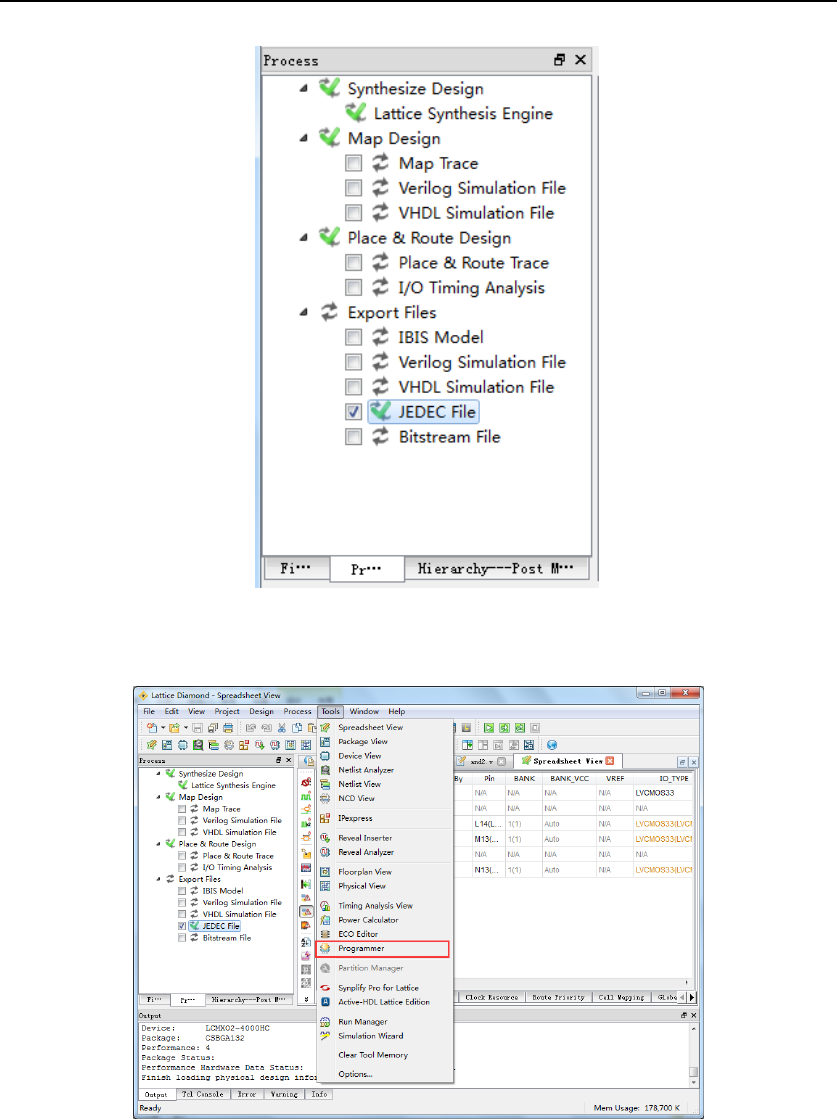Tick I/O Timing Analysis checkbox in enlarged panel

tap(353, 288)
